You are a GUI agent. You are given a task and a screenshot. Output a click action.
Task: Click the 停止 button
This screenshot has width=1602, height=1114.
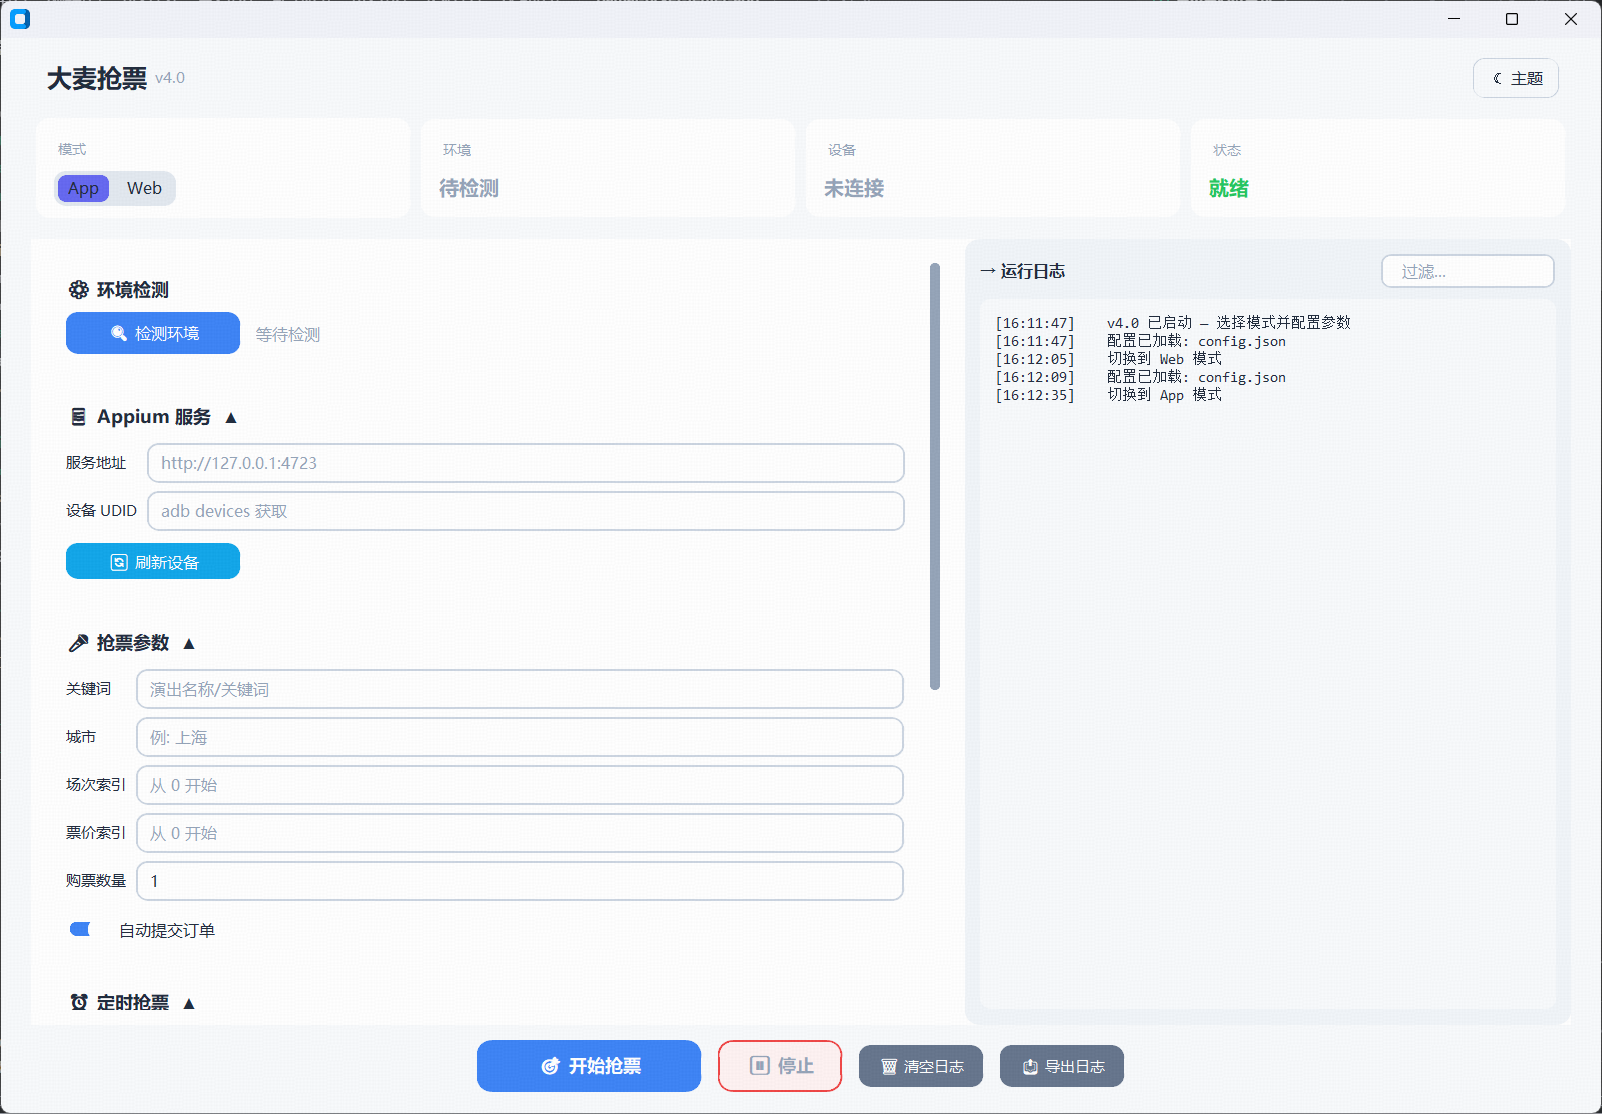pyautogui.click(x=780, y=1066)
